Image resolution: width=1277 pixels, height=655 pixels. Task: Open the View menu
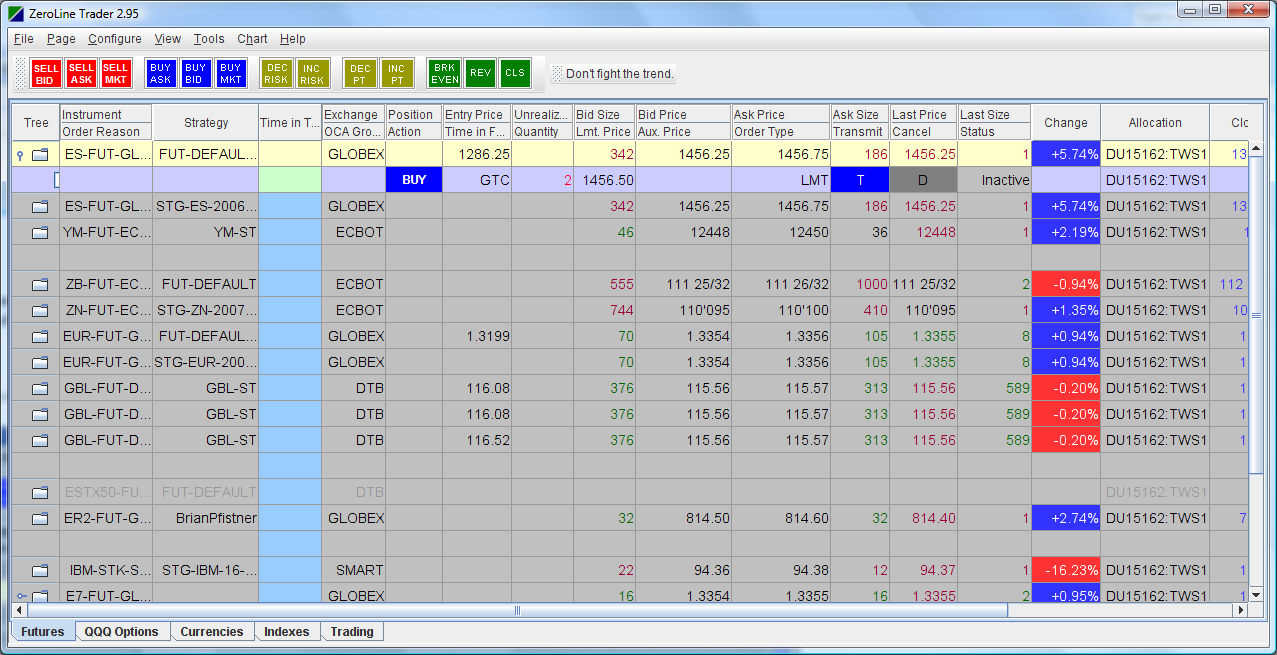(x=168, y=39)
